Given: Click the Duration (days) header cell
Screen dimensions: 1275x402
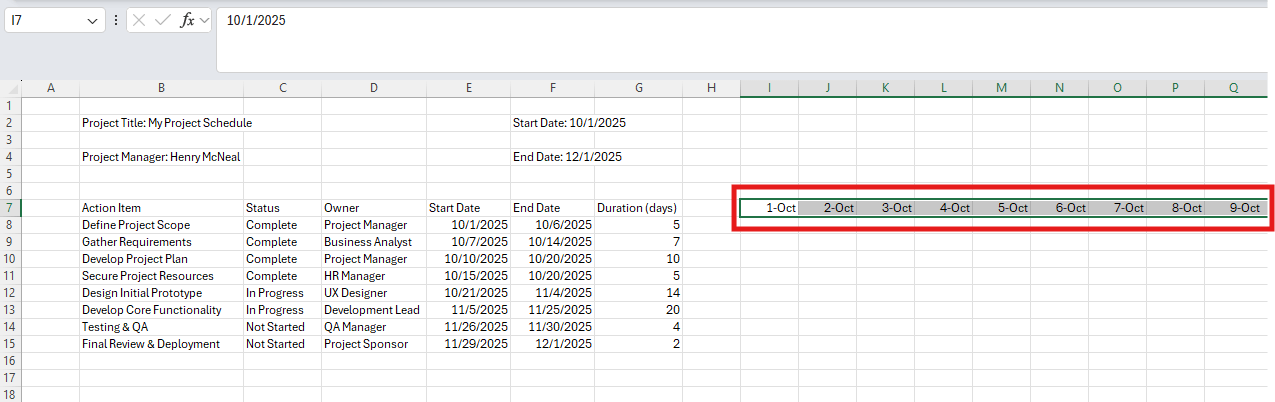Looking at the screenshot, I should [639, 208].
